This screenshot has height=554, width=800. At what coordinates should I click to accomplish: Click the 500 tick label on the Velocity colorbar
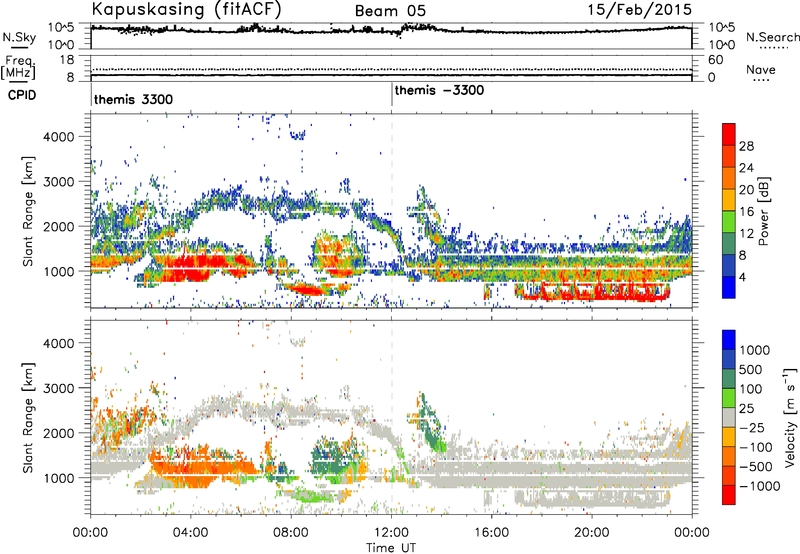[x=750, y=369]
